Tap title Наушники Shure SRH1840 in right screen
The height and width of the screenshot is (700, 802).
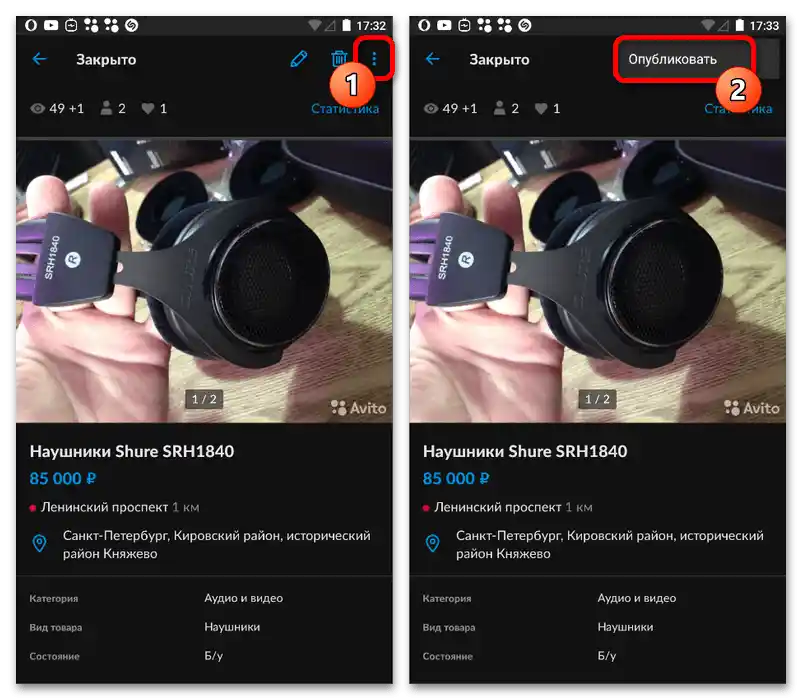pyautogui.click(x=525, y=451)
